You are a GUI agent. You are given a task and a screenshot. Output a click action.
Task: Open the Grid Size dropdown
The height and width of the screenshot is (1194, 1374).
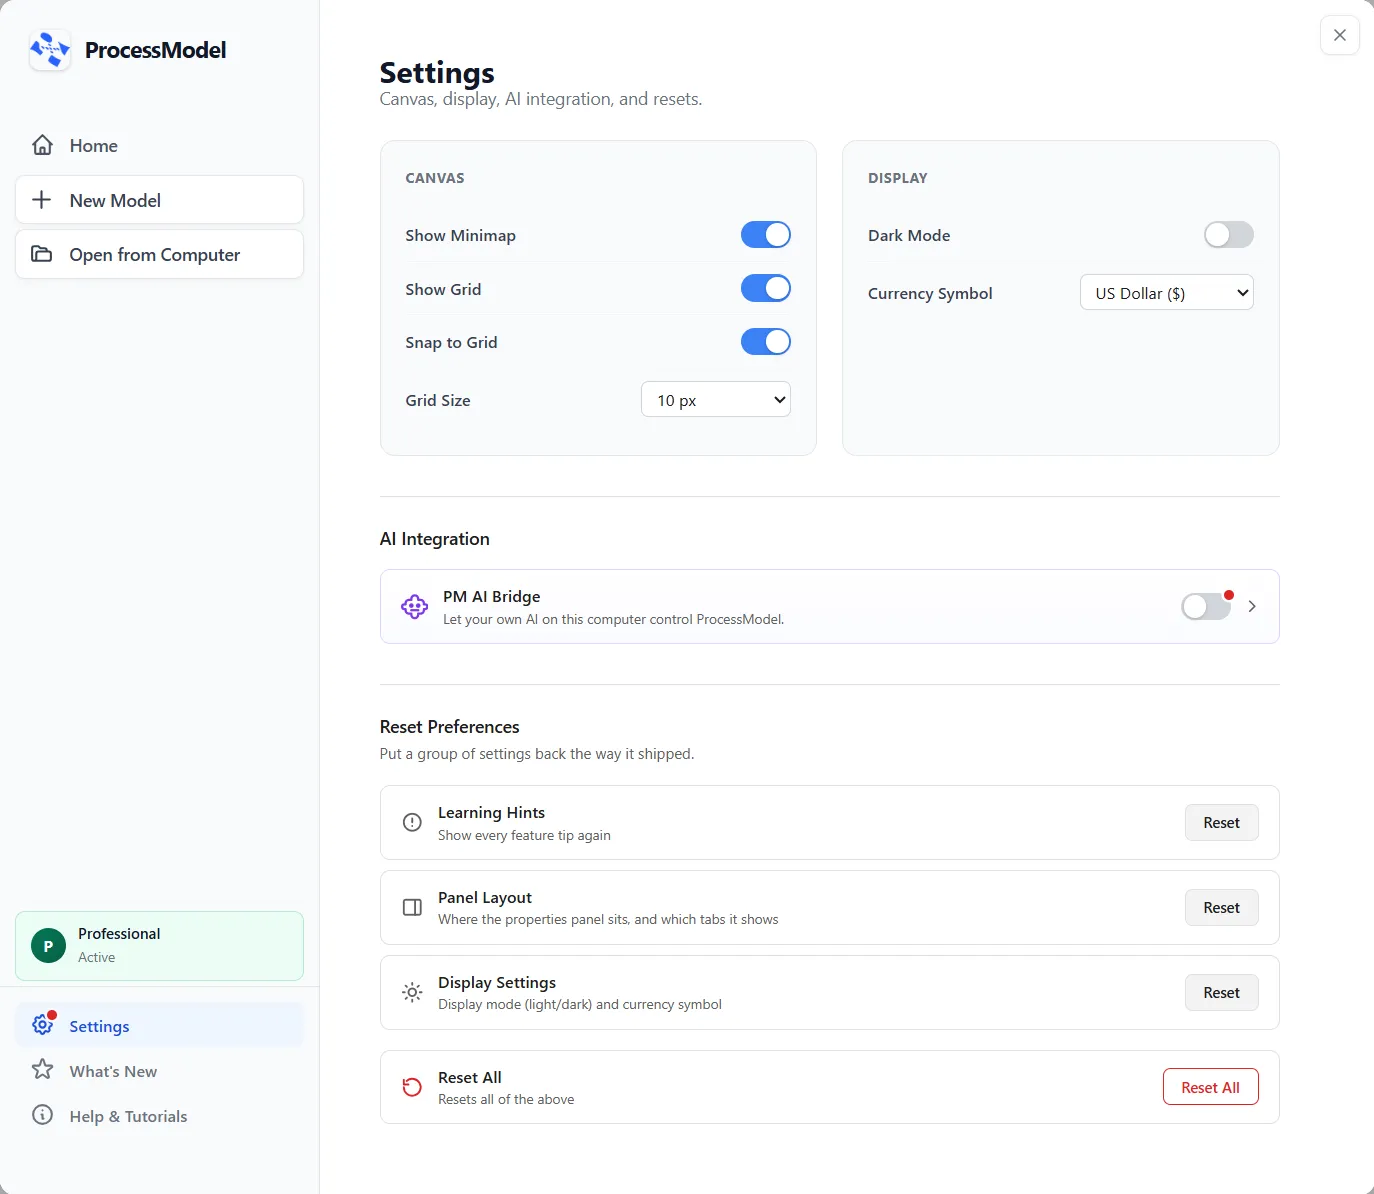click(716, 400)
